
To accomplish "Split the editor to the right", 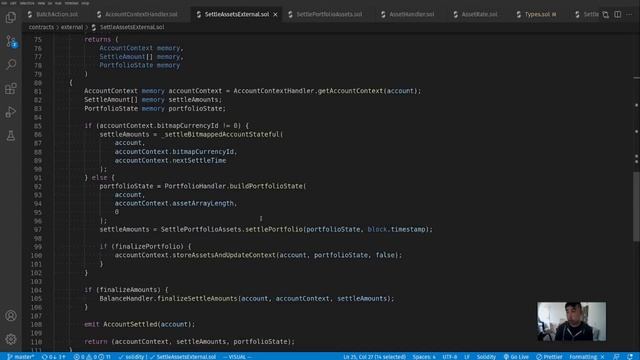I will [618, 14].
